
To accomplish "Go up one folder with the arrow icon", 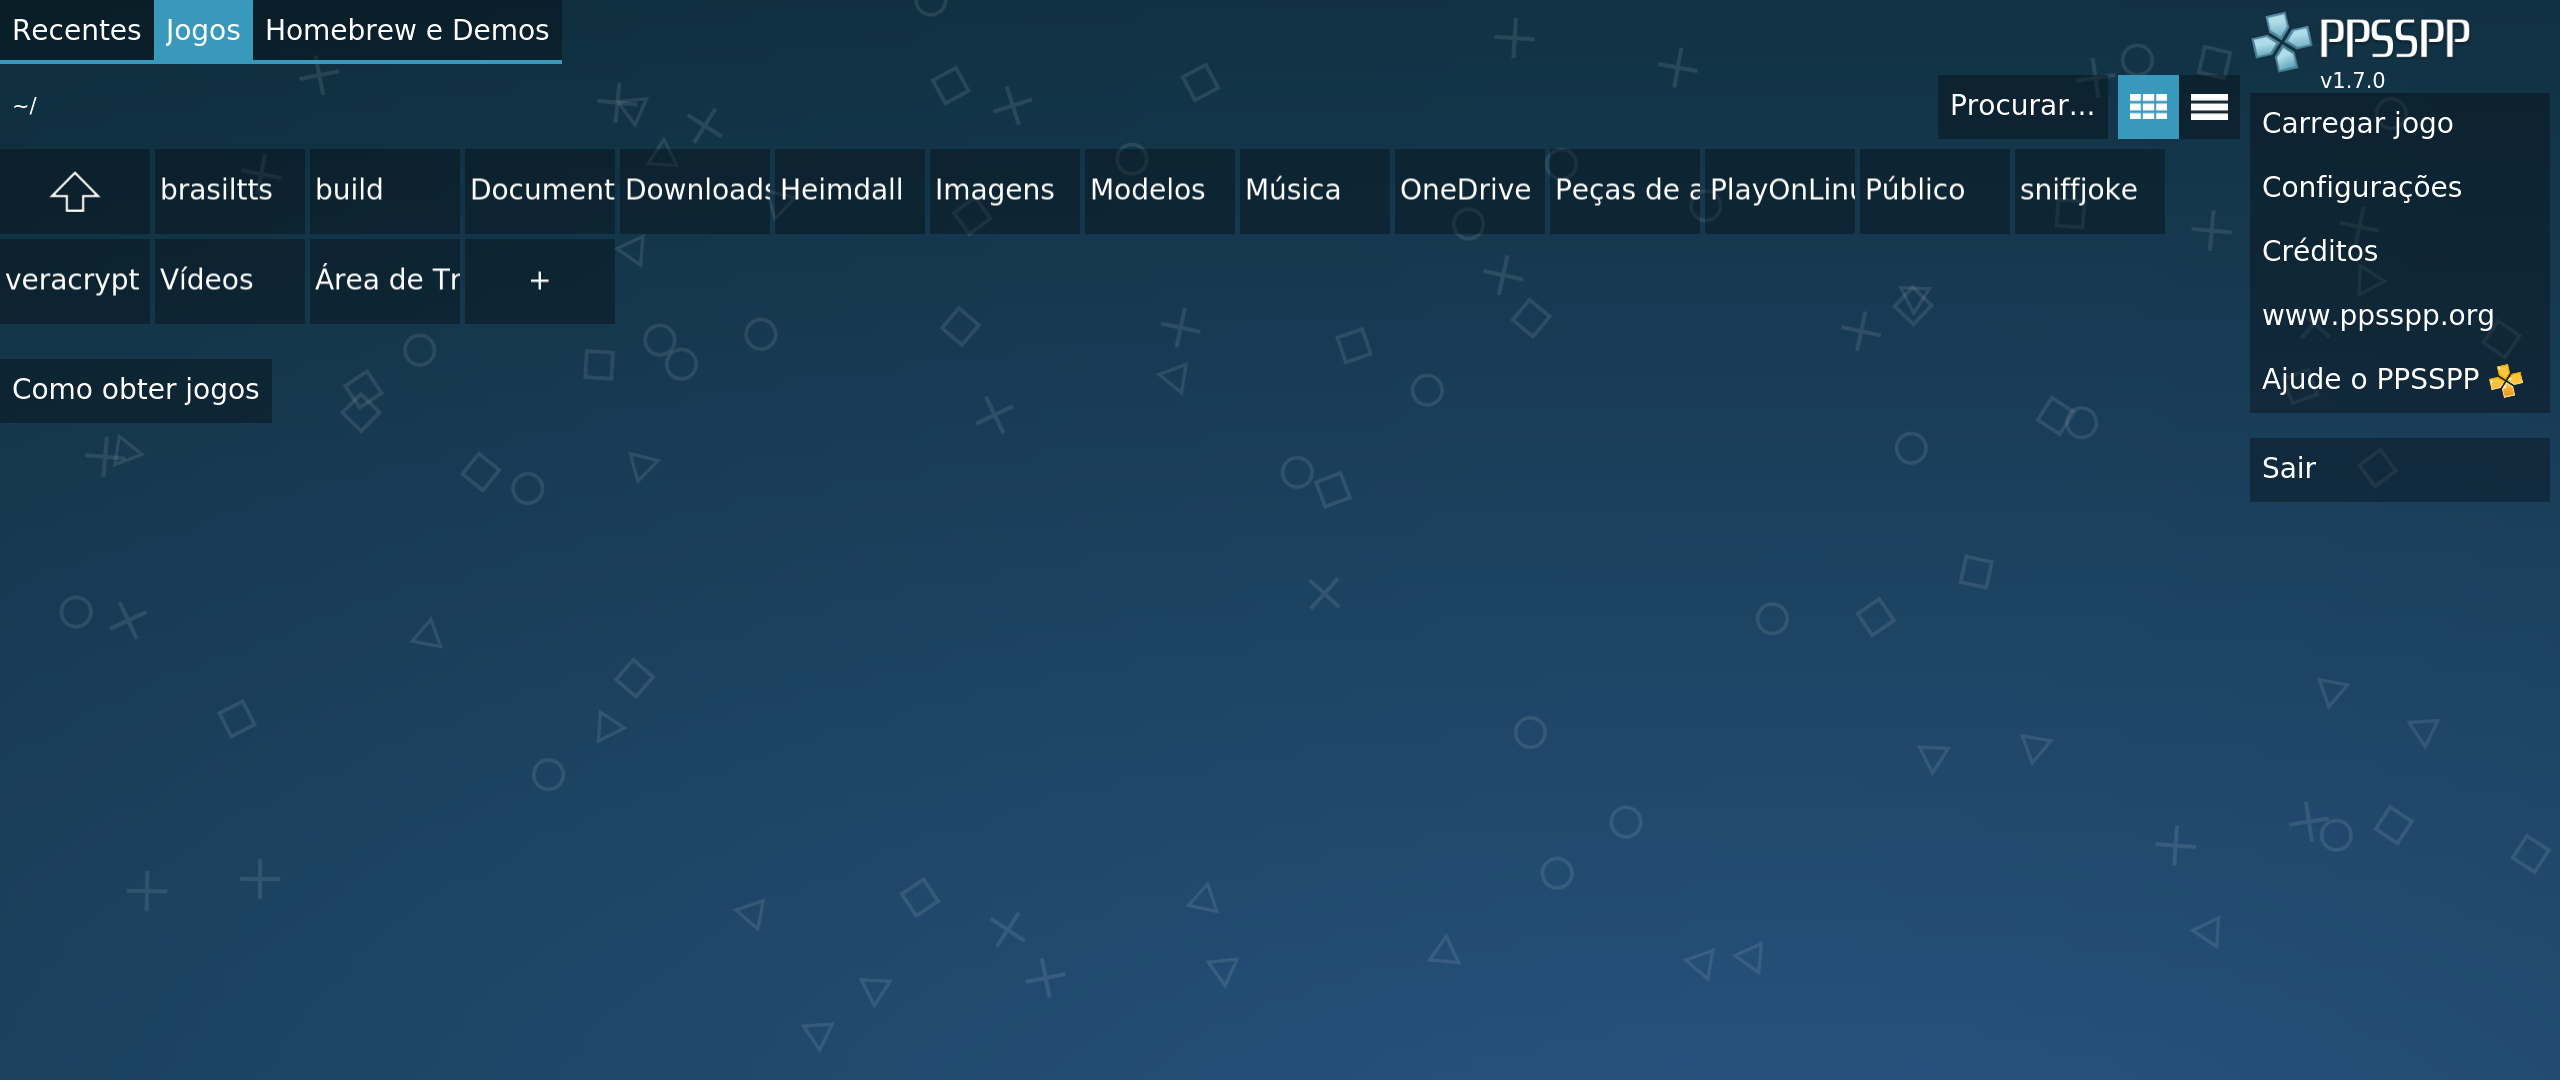I will click(x=75, y=191).
